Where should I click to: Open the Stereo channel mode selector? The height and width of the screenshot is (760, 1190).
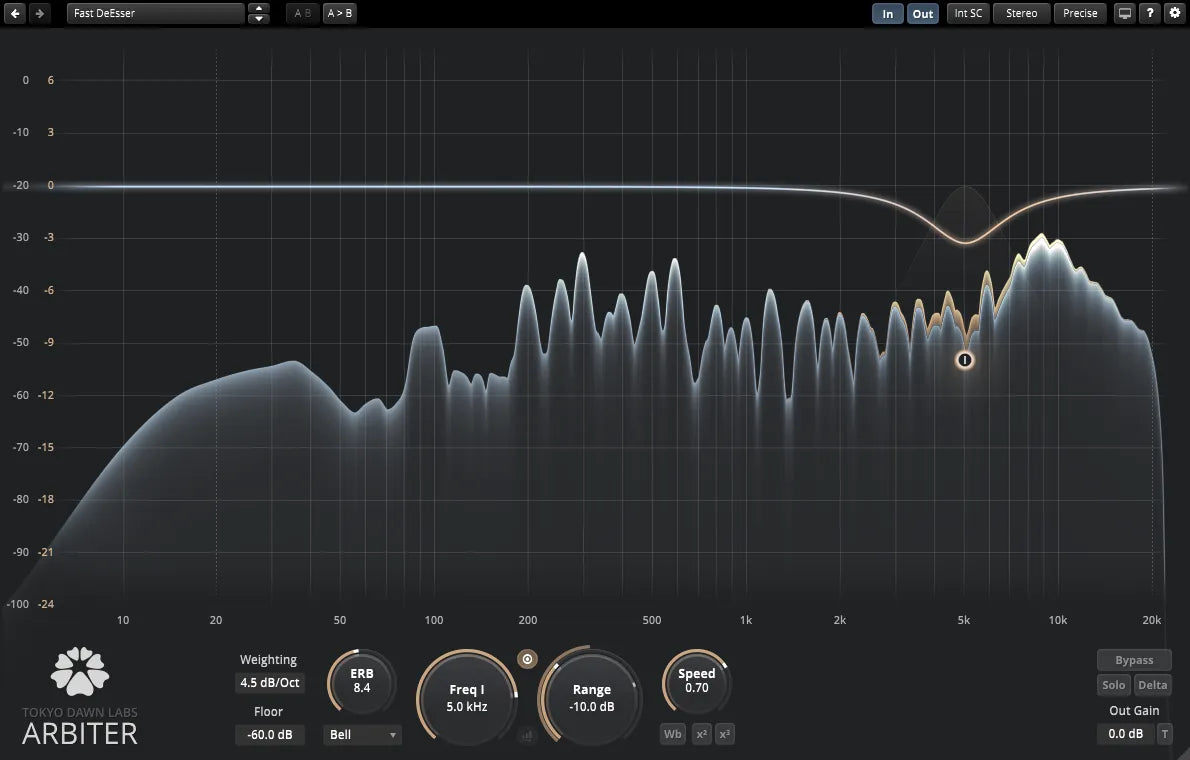tap(1021, 13)
